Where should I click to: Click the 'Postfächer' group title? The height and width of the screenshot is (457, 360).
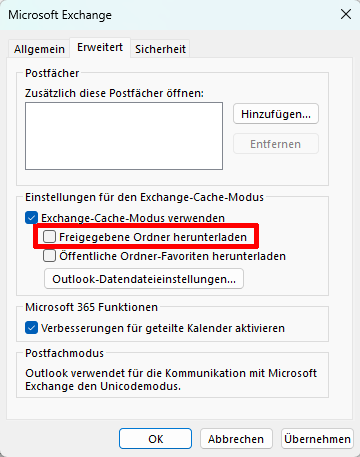coord(52,73)
